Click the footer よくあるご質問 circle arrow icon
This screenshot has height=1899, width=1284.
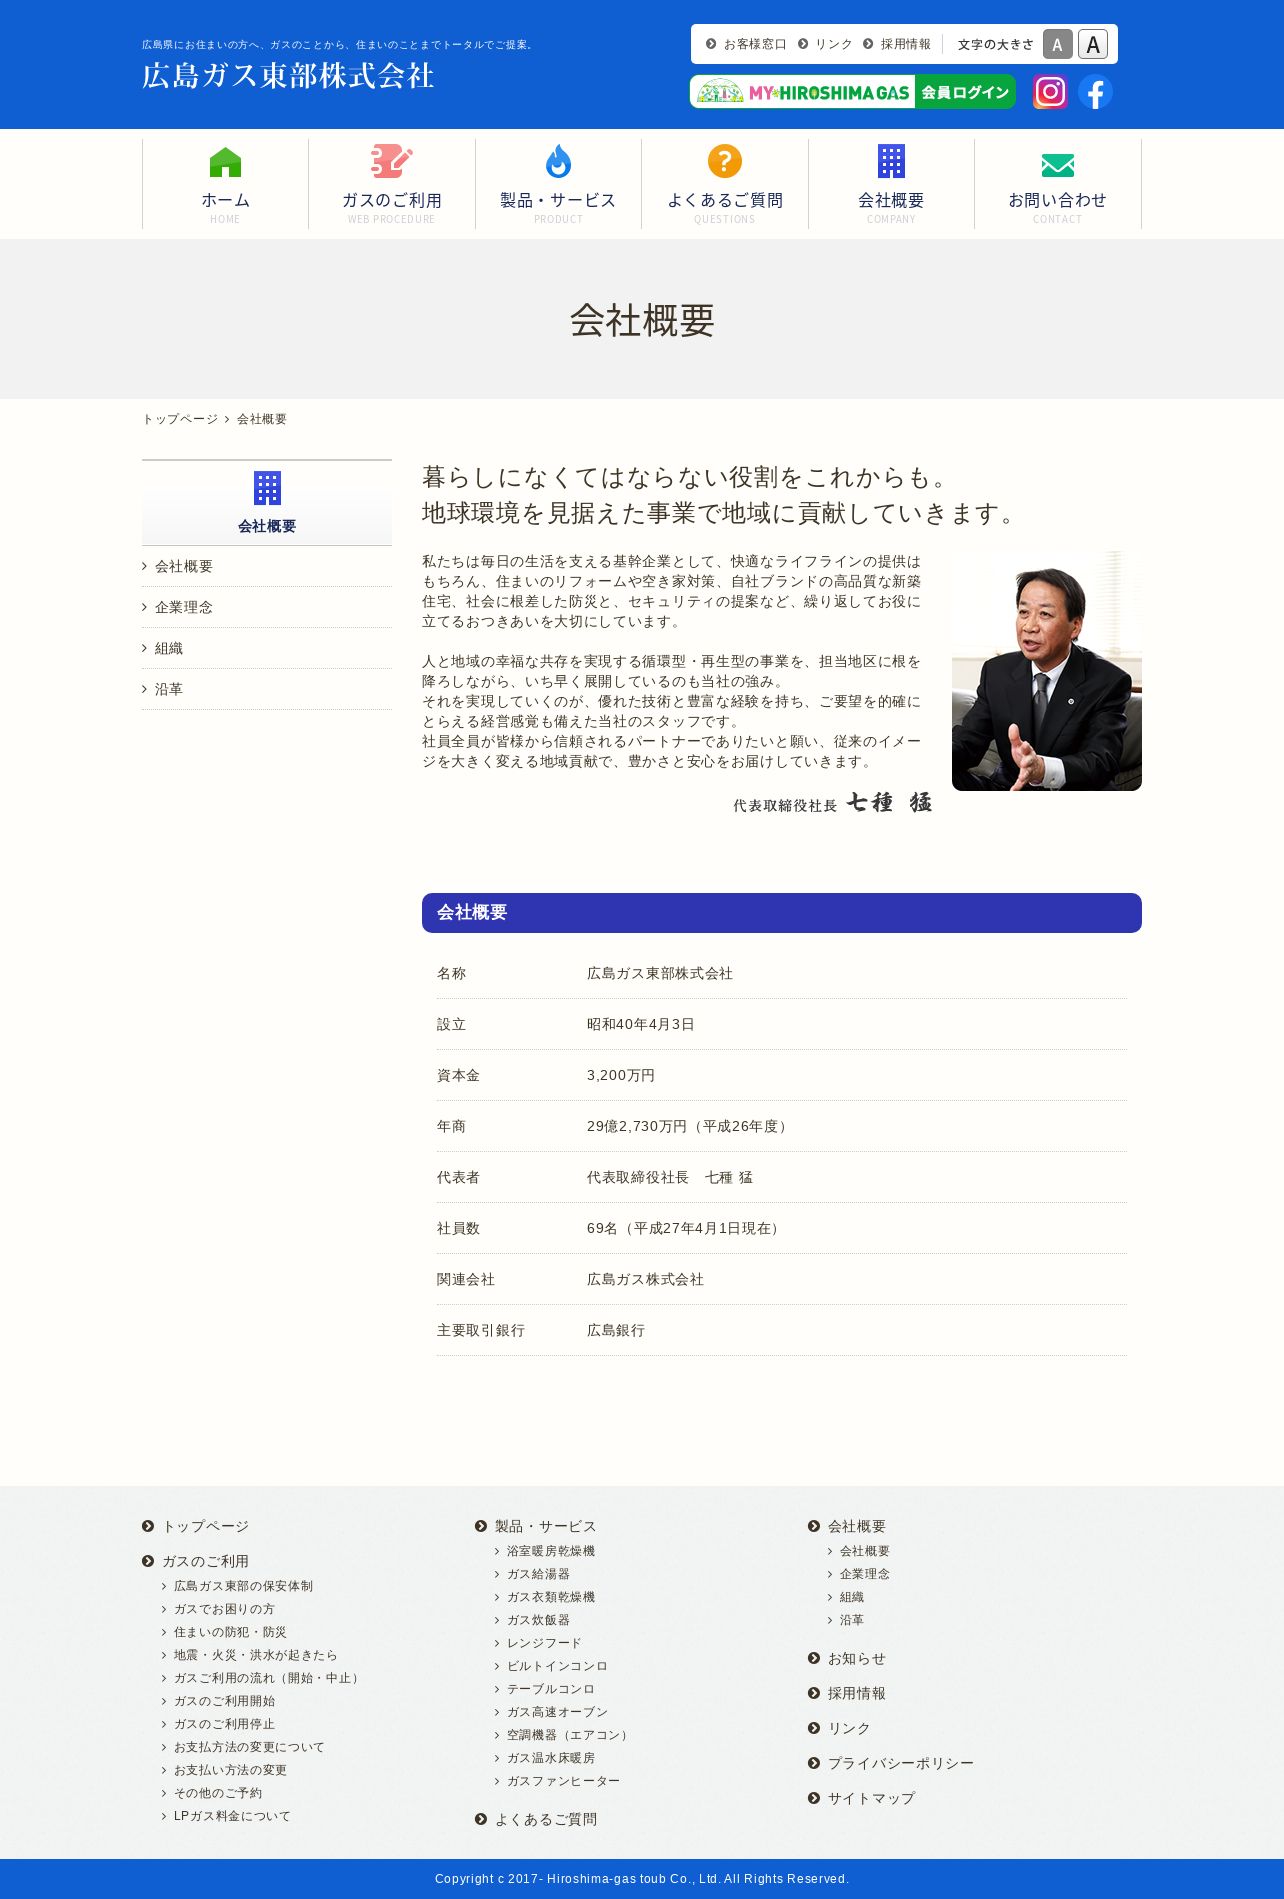point(481,1819)
